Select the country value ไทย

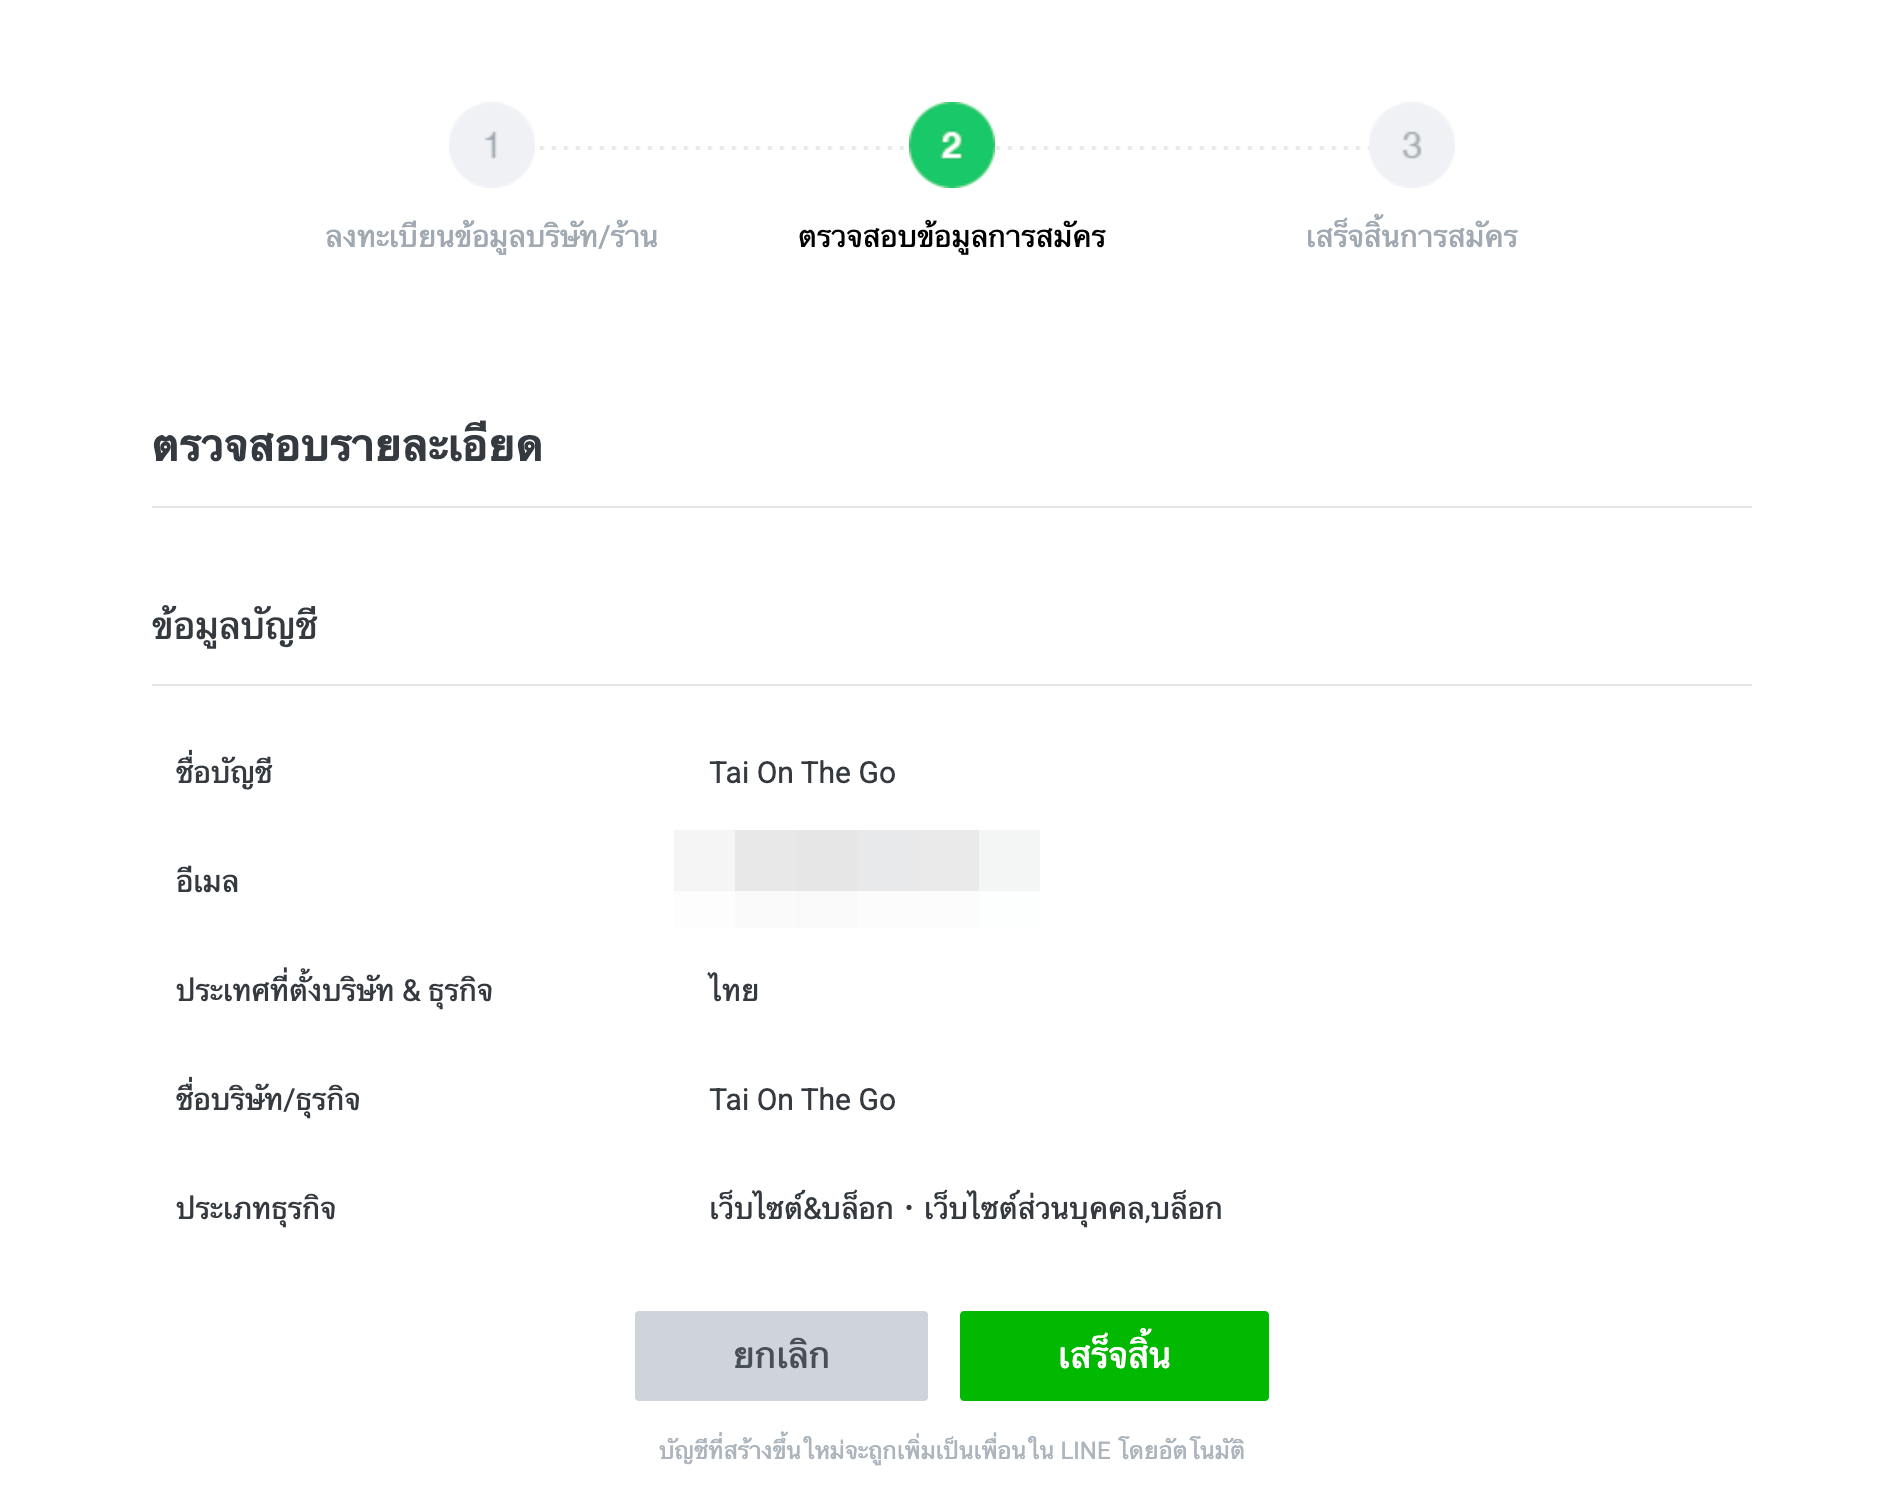point(731,989)
